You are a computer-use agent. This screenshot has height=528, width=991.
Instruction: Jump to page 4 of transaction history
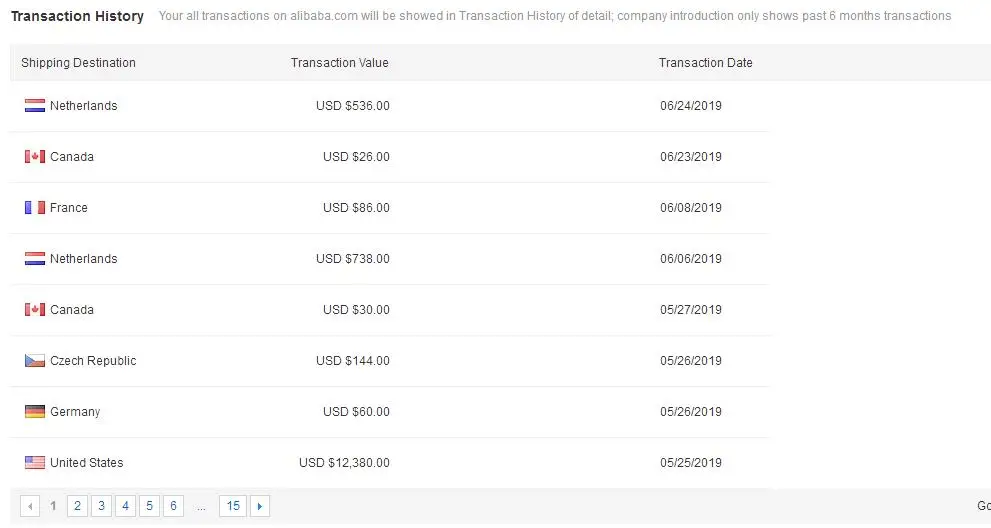click(125, 506)
